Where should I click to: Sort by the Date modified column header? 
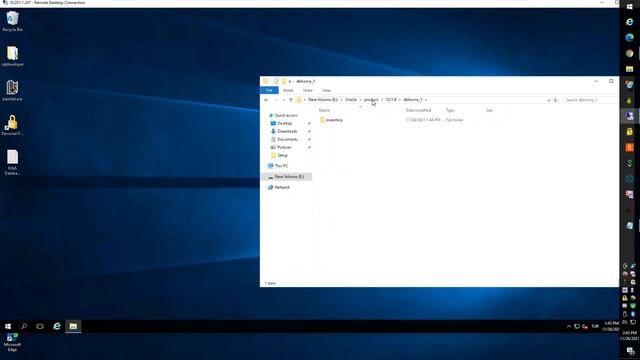(x=418, y=110)
